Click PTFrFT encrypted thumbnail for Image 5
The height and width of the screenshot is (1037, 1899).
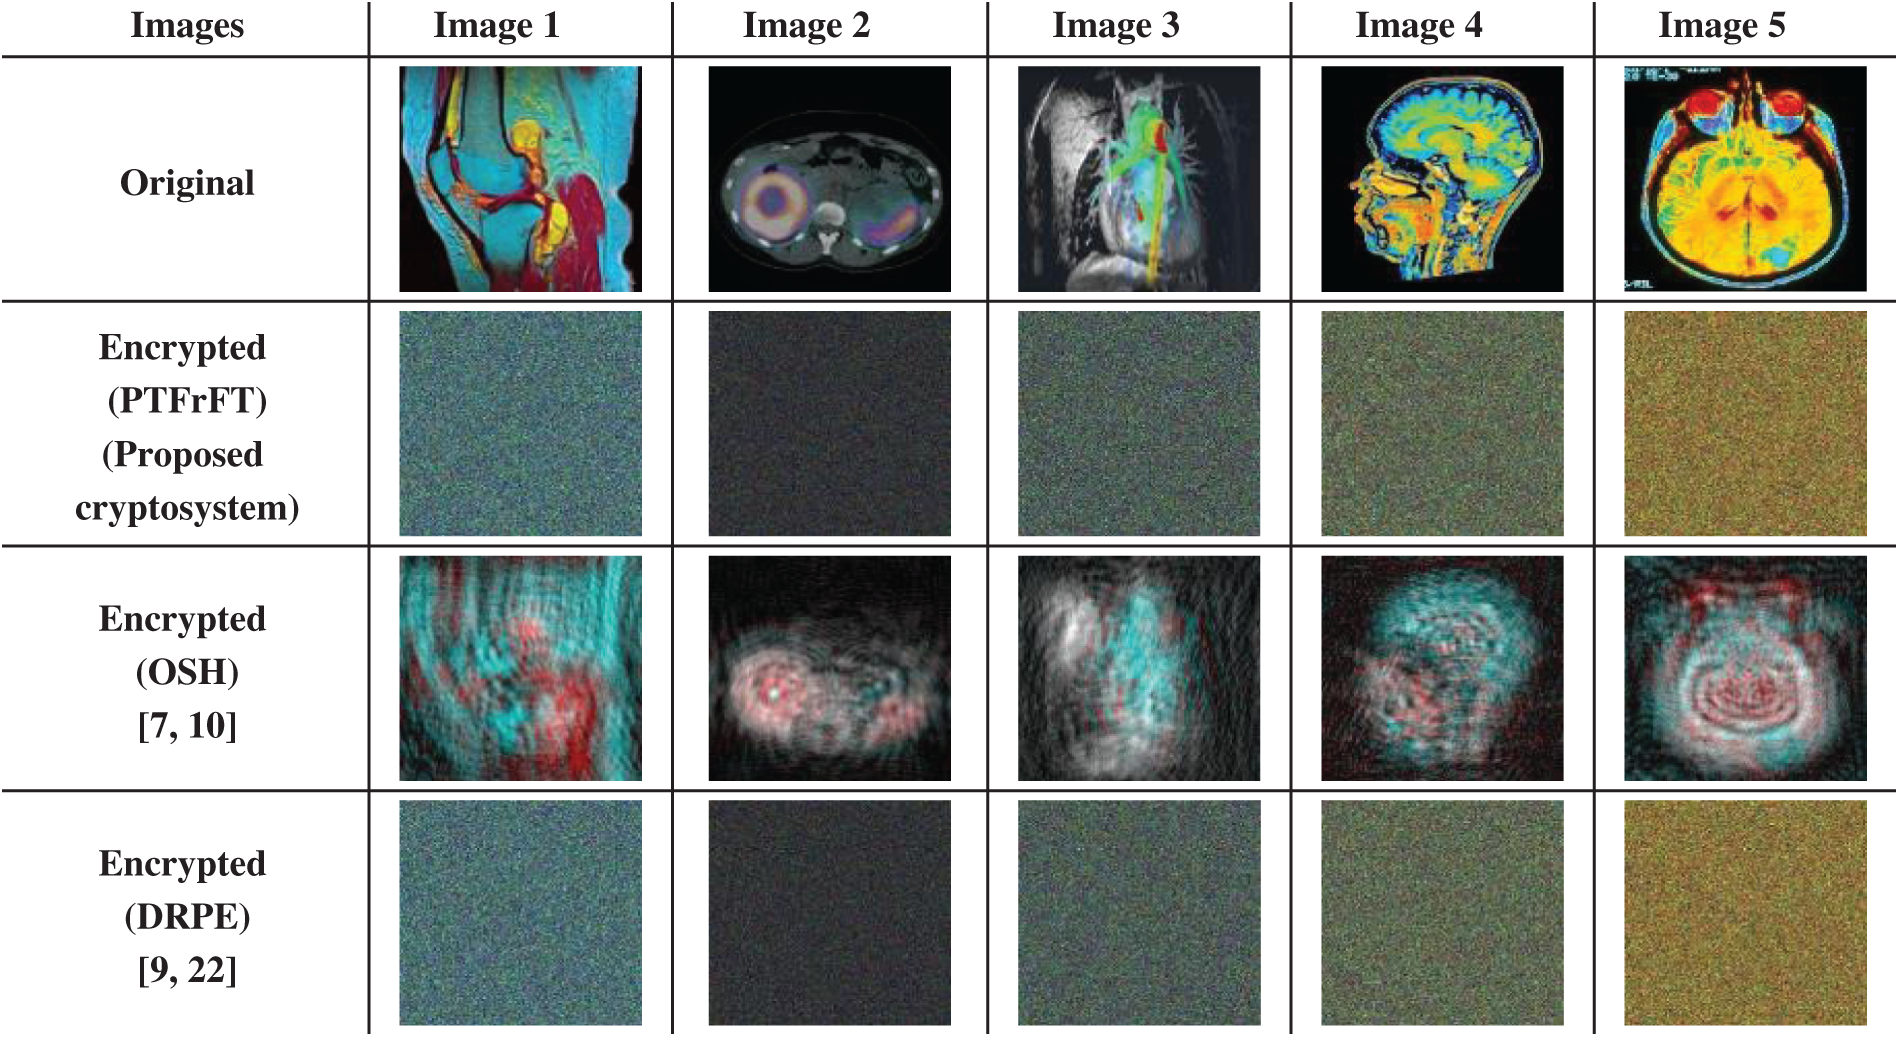tap(1744, 424)
